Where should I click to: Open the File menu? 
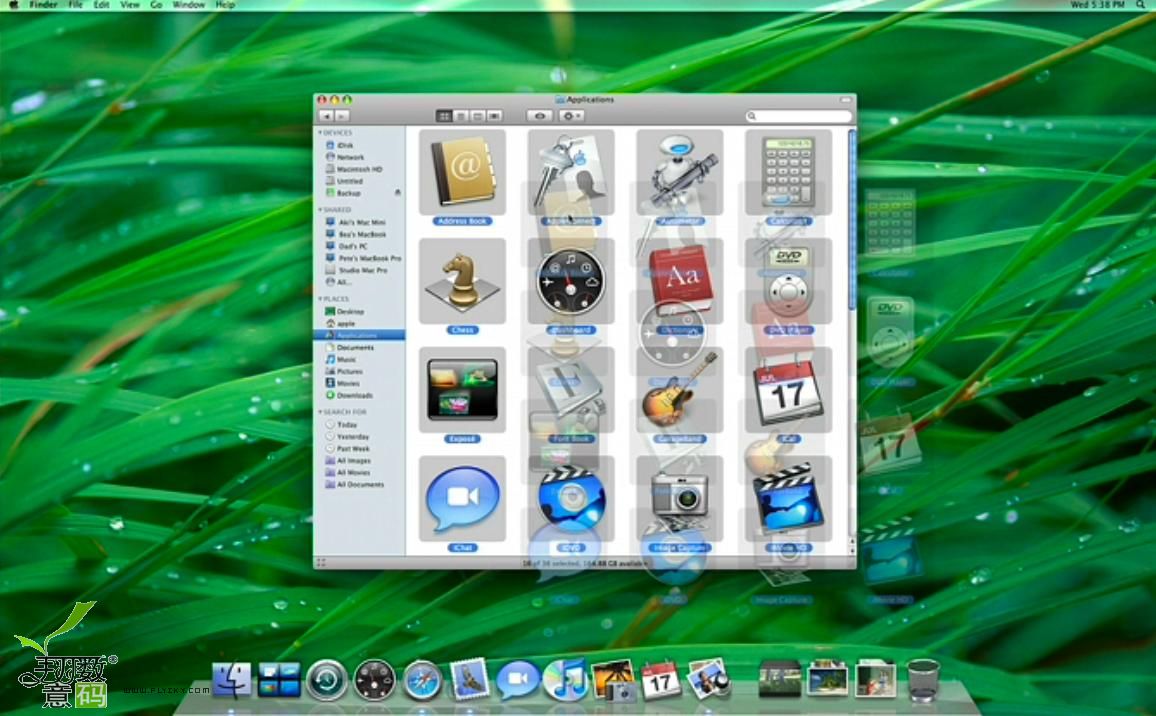click(x=75, y=4)
